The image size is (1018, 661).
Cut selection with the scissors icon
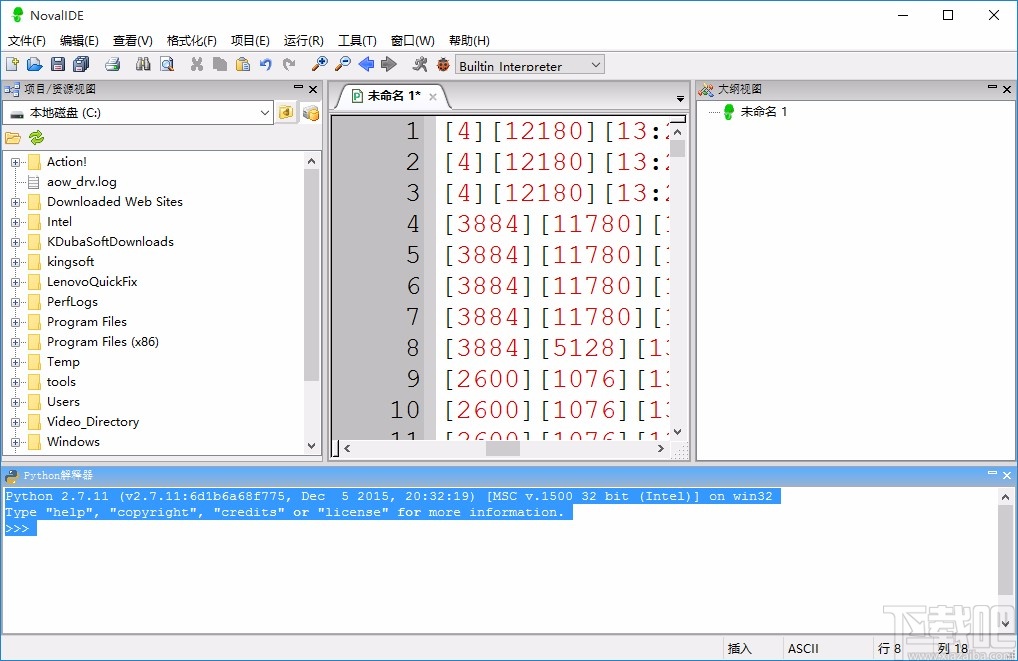click(197, 64)
